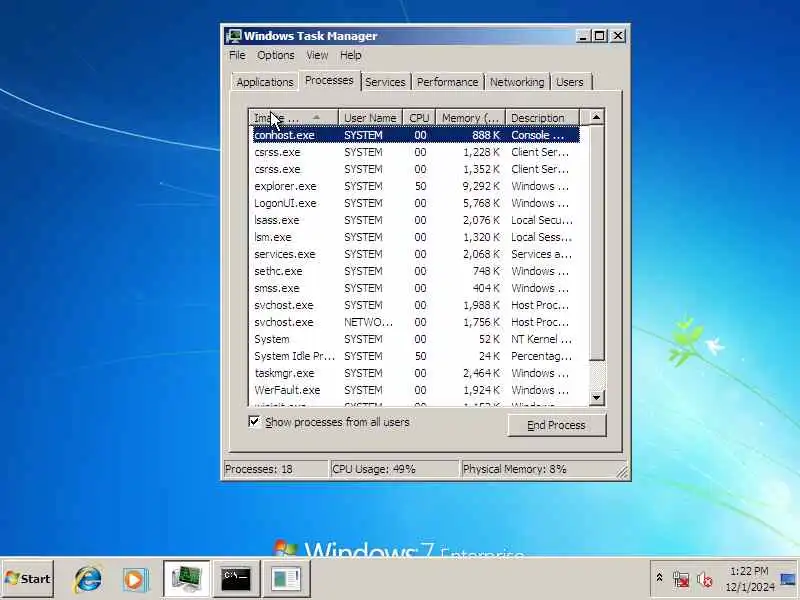Sort by User Name column header
Image resolution: width=800 pixels, height=600 pixels.
(x=370, y=117)
